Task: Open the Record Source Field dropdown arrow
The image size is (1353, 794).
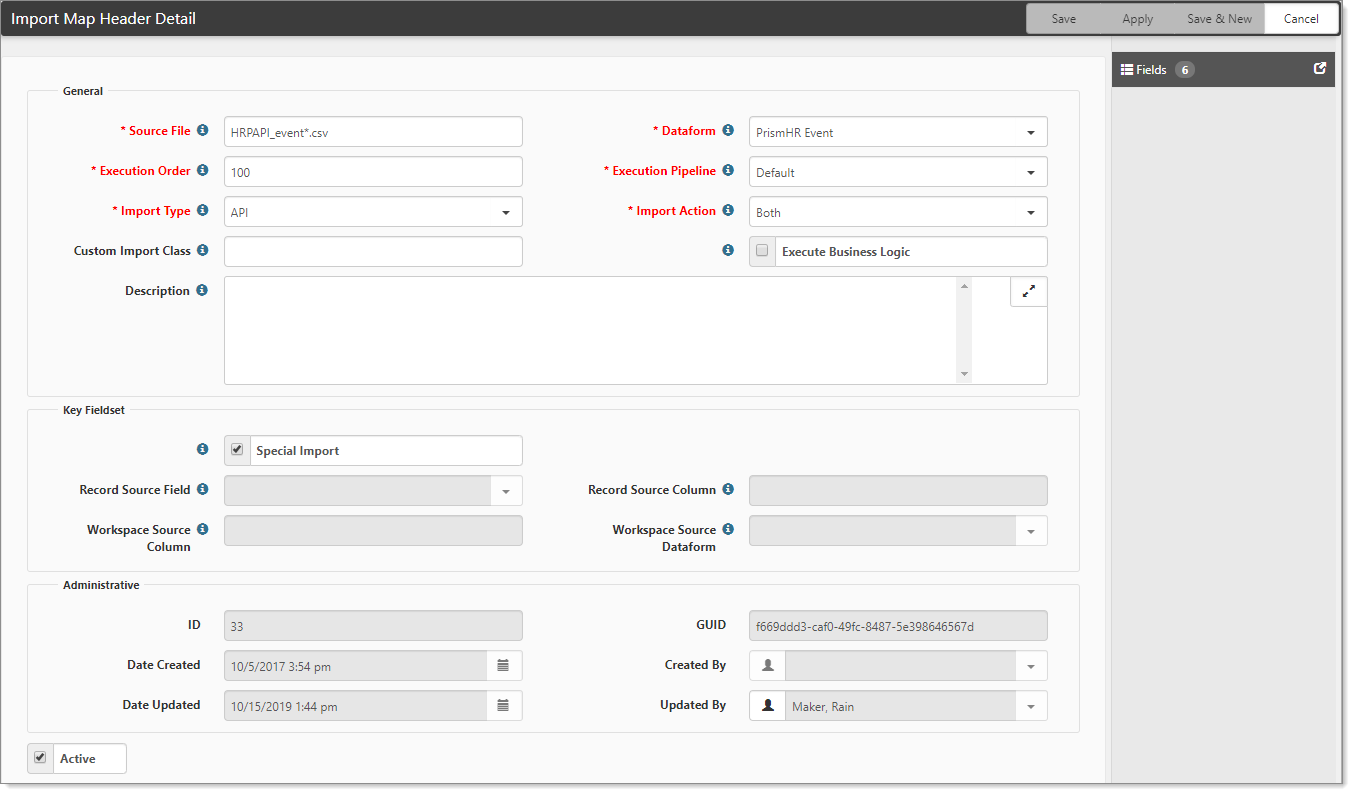Action: point(506,491)
